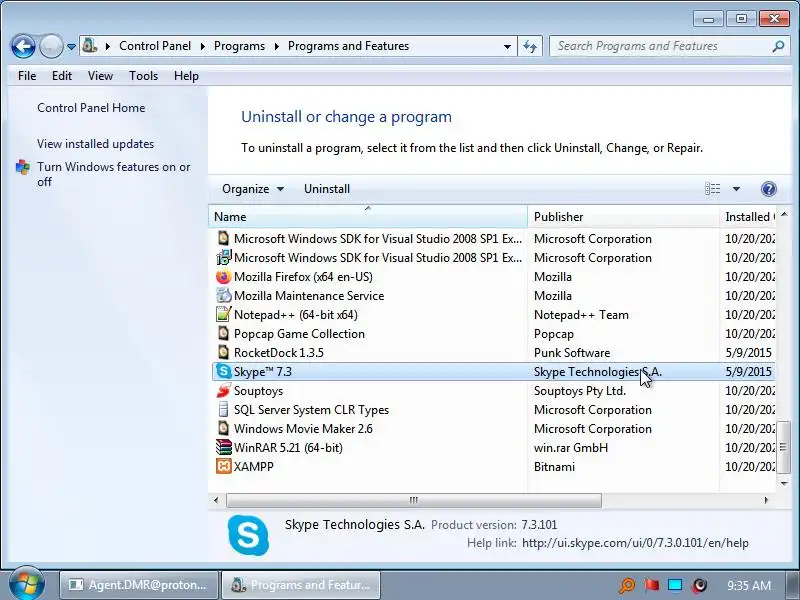Click the Souptoys icon in list
The image size is (800, 600).
pos(223,390)
